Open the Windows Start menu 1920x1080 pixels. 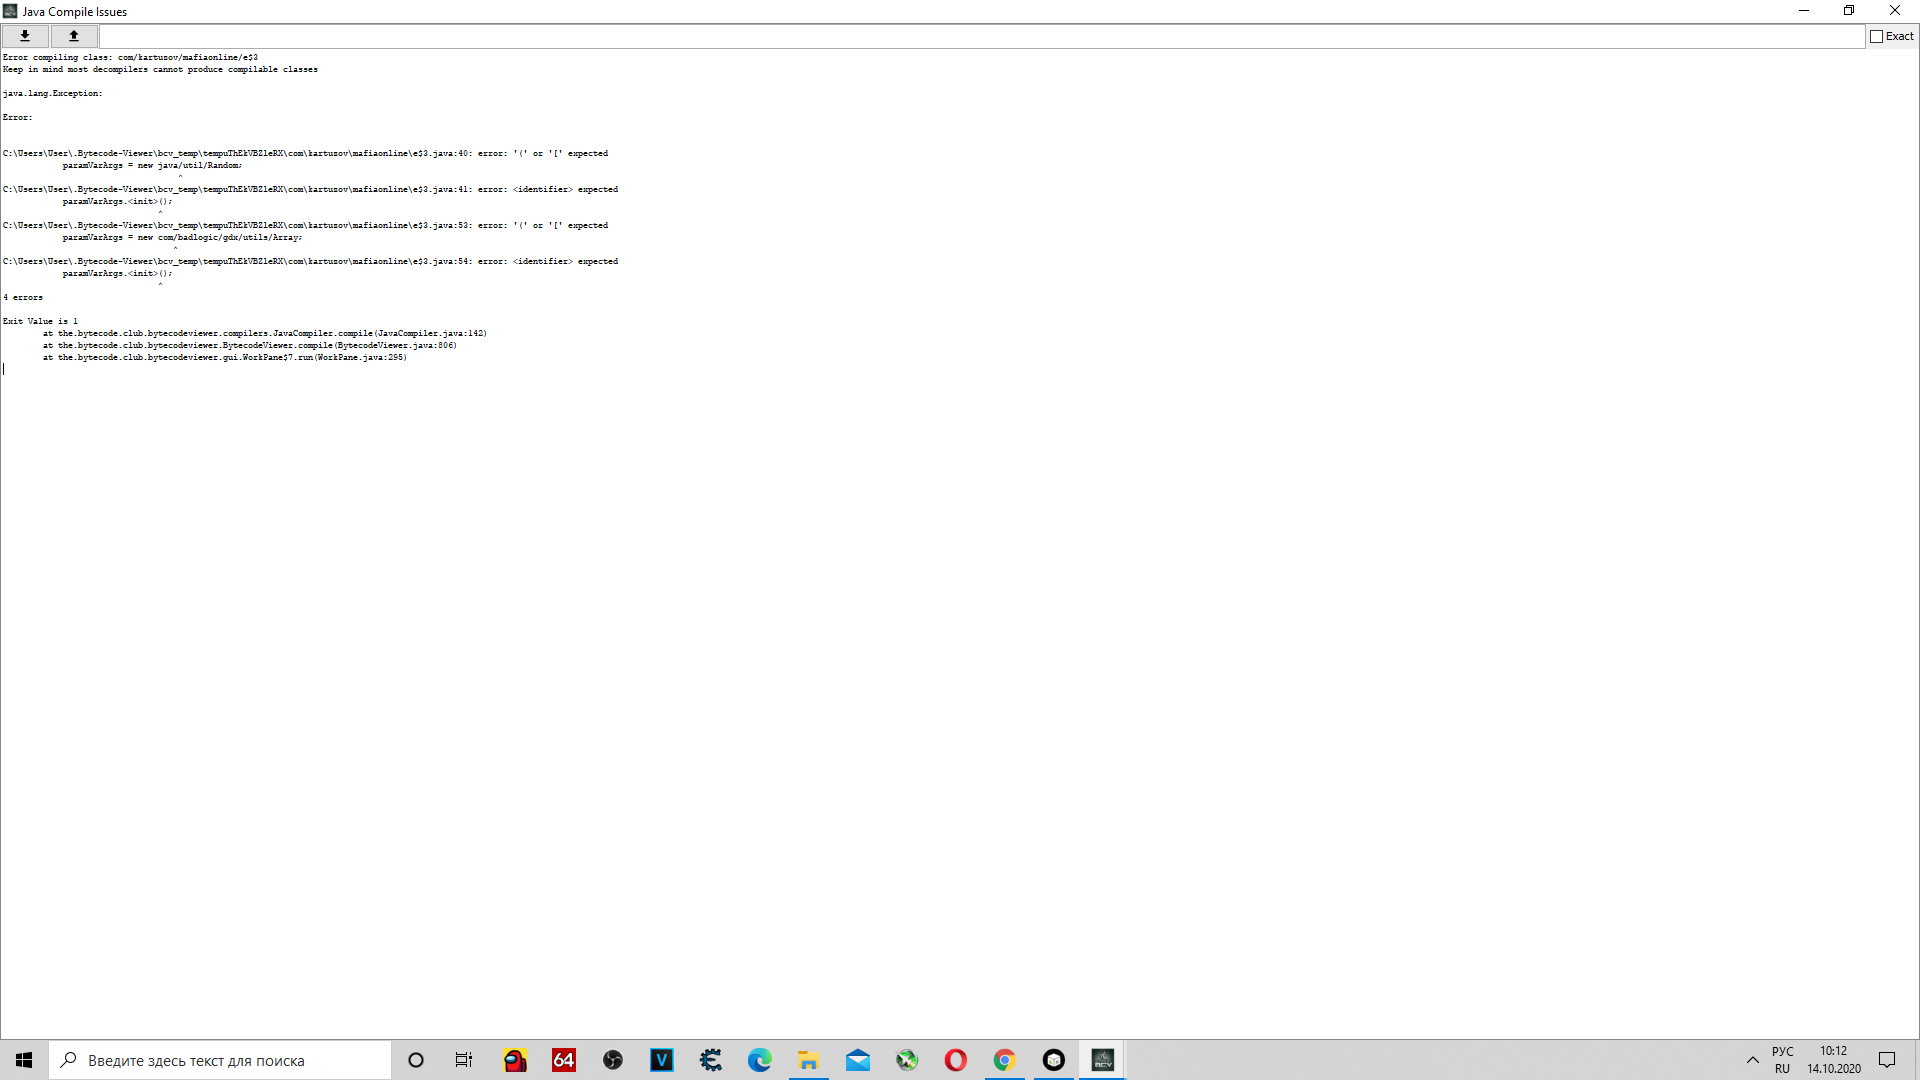pos(23,1059)
